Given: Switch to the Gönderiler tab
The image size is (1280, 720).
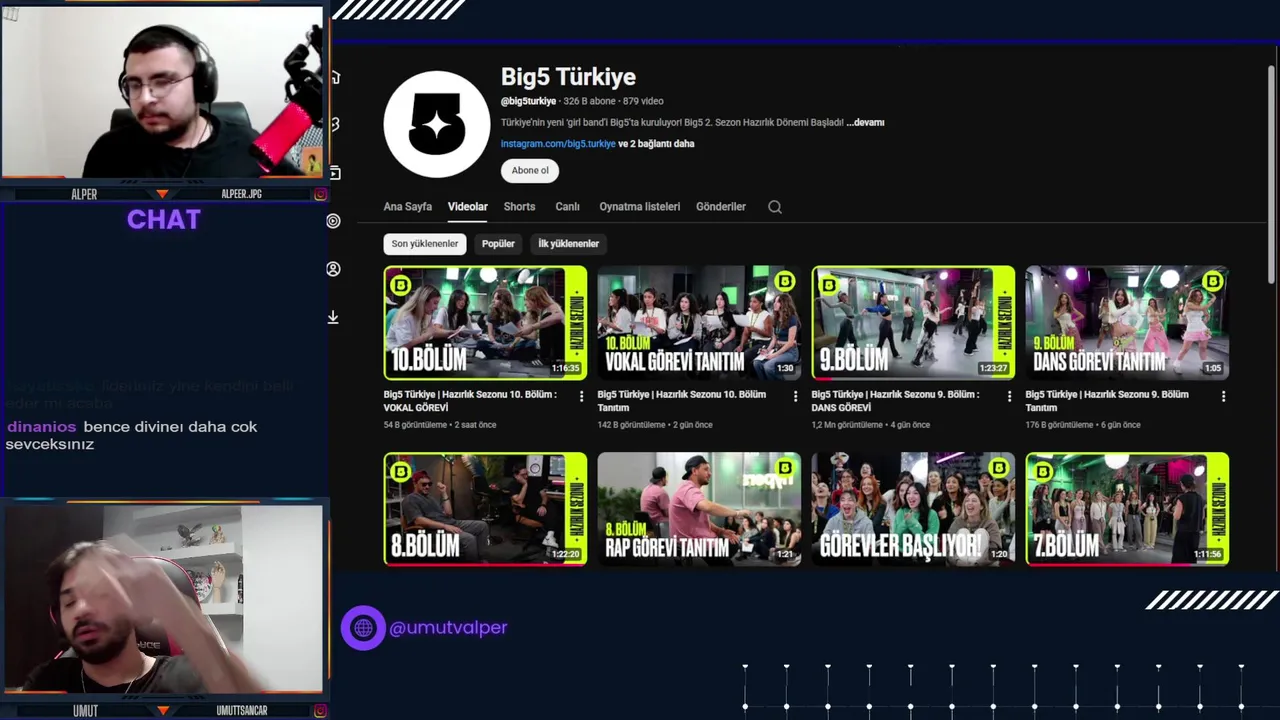Looking at the screenshot, I should coord(721,207).
